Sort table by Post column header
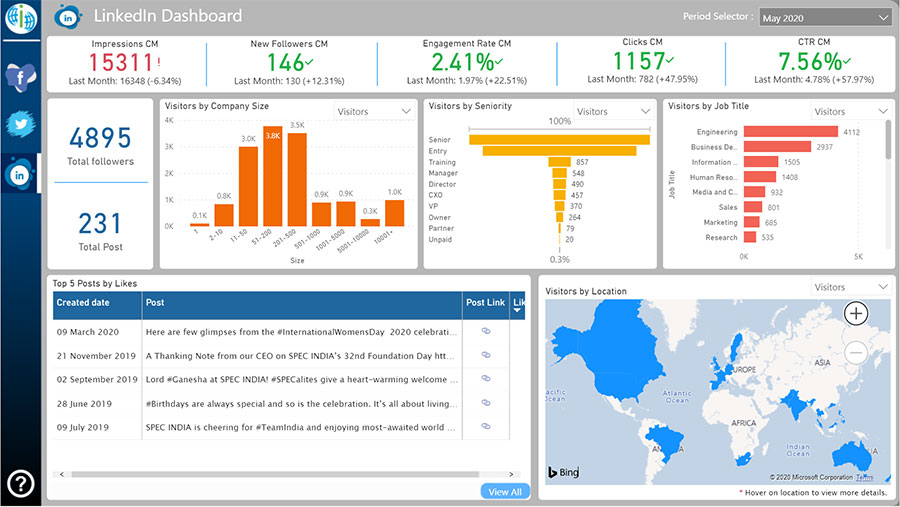The image size is (900, 507). [302, 305]
